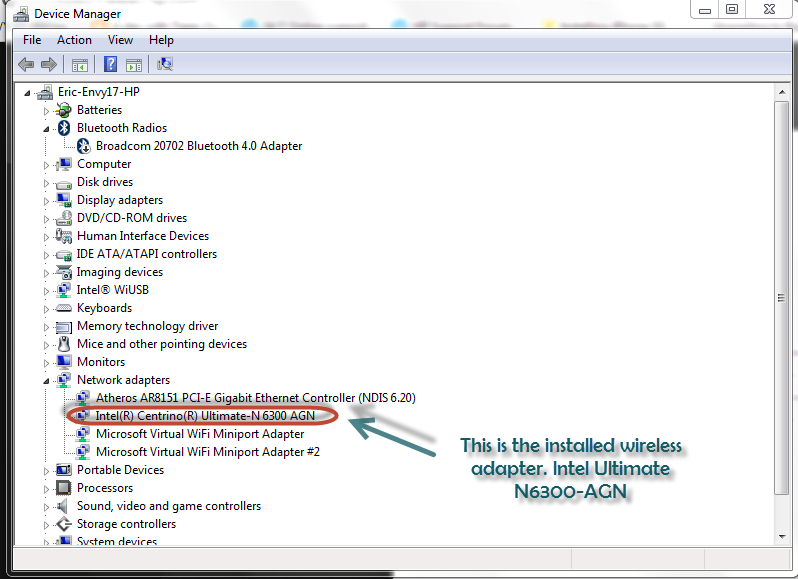Open the Help question-mark toolbar icon

tap(110, 65)
